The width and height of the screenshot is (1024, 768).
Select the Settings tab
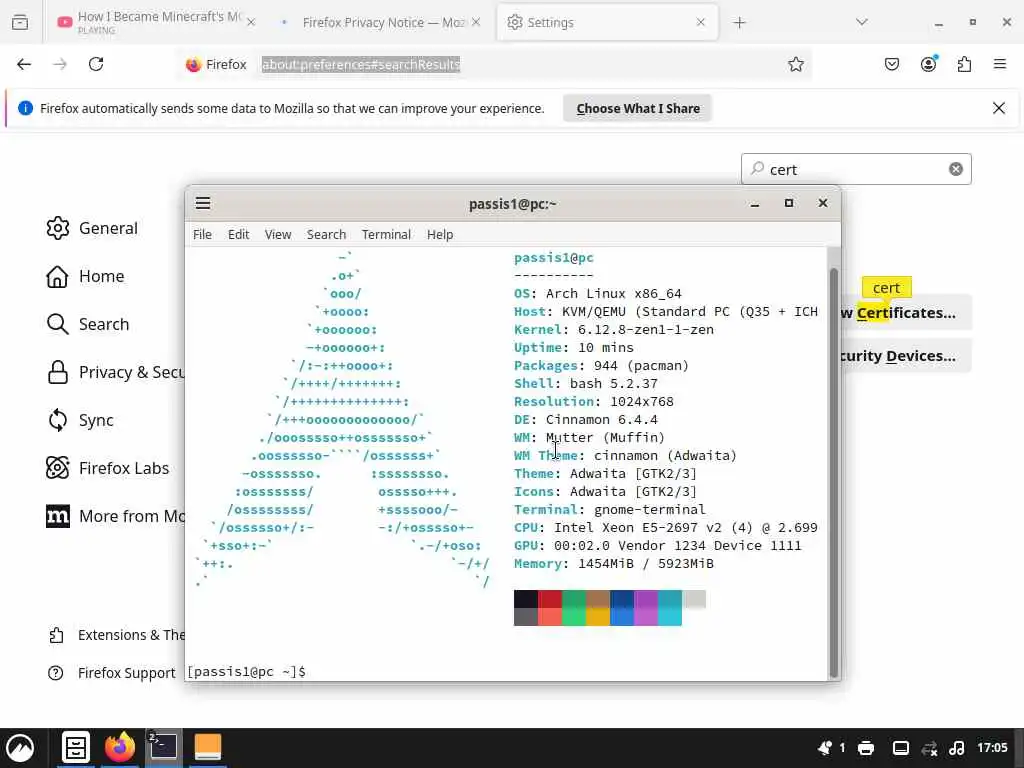pos(607,22)
